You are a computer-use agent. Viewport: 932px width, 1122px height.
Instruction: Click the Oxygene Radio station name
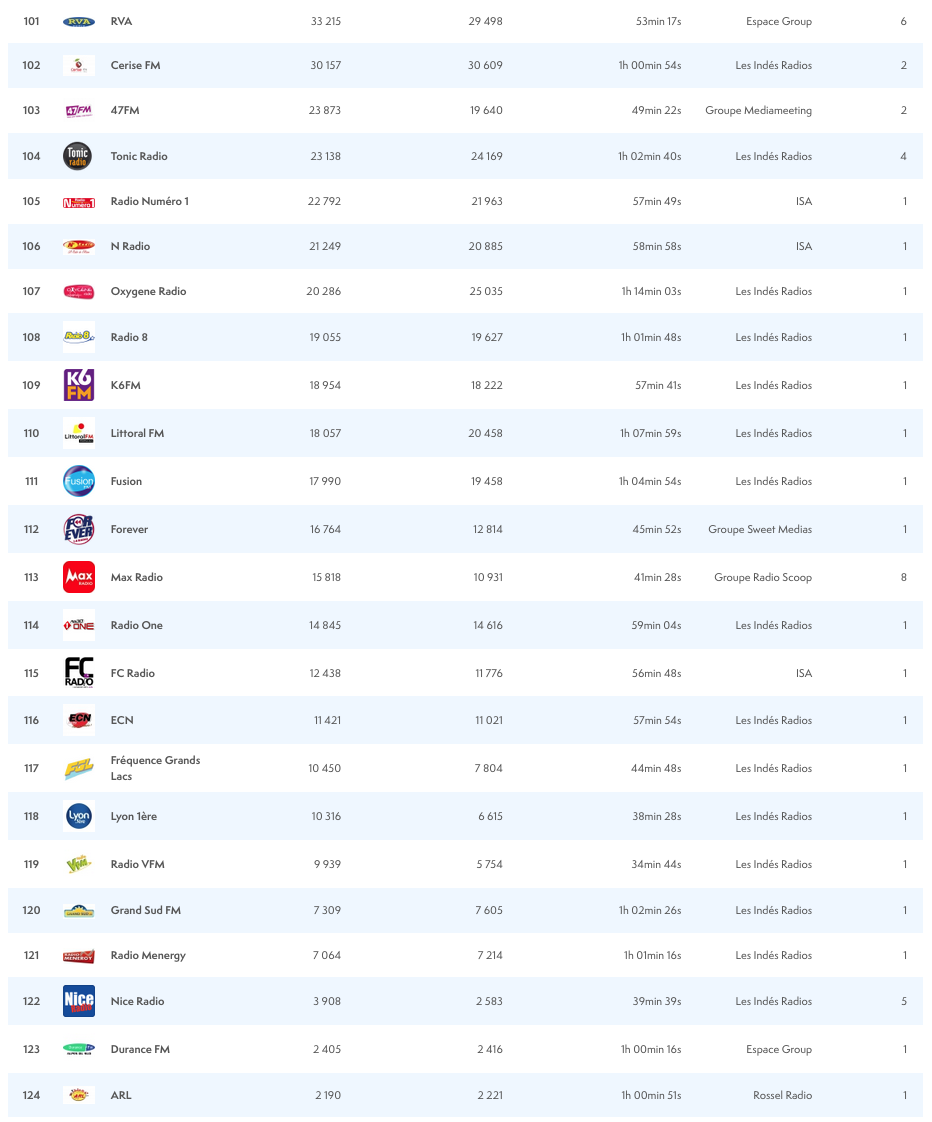click(x=148, y=292)
